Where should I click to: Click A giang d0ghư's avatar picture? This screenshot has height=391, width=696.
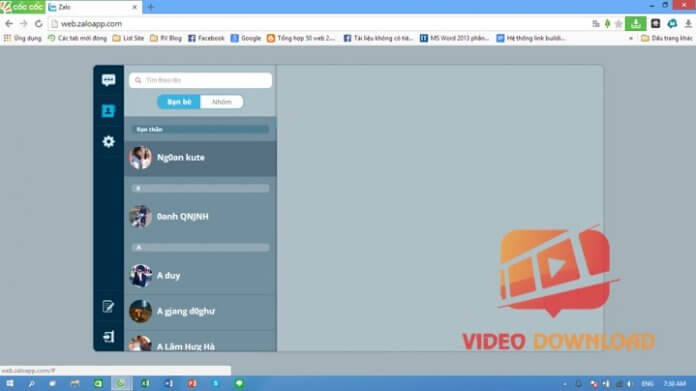coord(140,311)
